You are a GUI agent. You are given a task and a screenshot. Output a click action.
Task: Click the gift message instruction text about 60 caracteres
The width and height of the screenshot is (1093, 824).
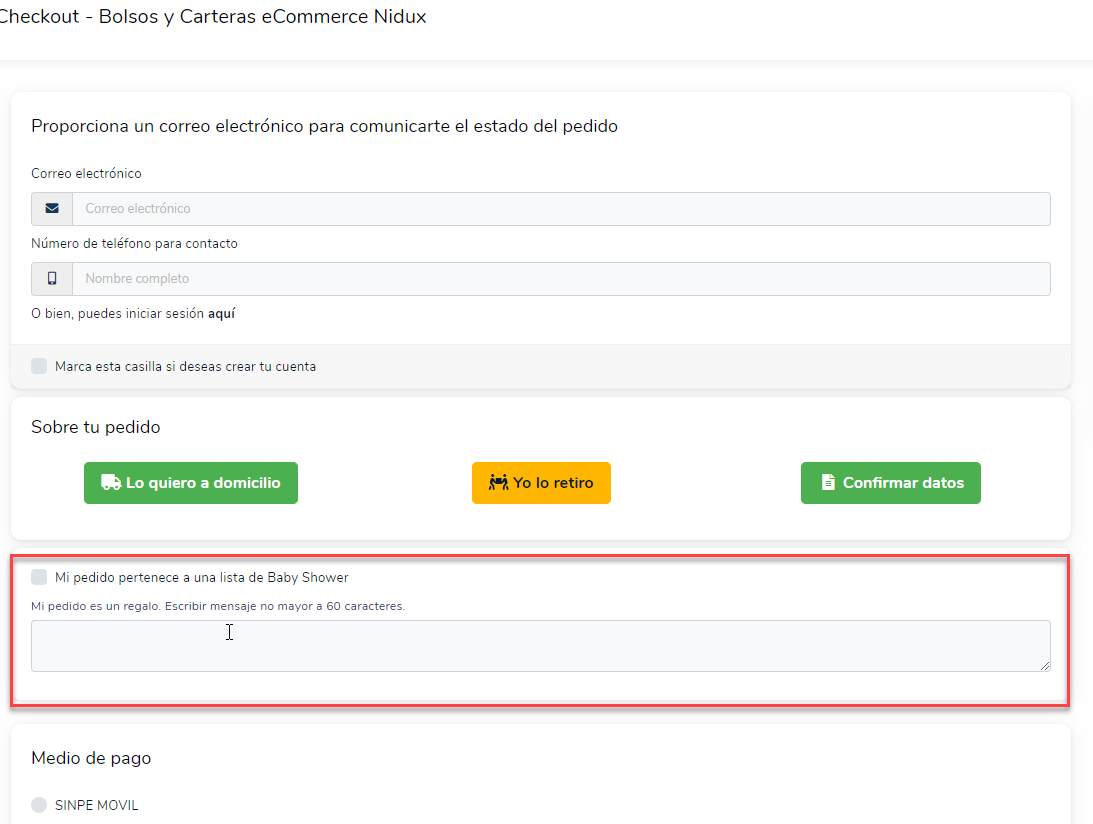point(218,606)
